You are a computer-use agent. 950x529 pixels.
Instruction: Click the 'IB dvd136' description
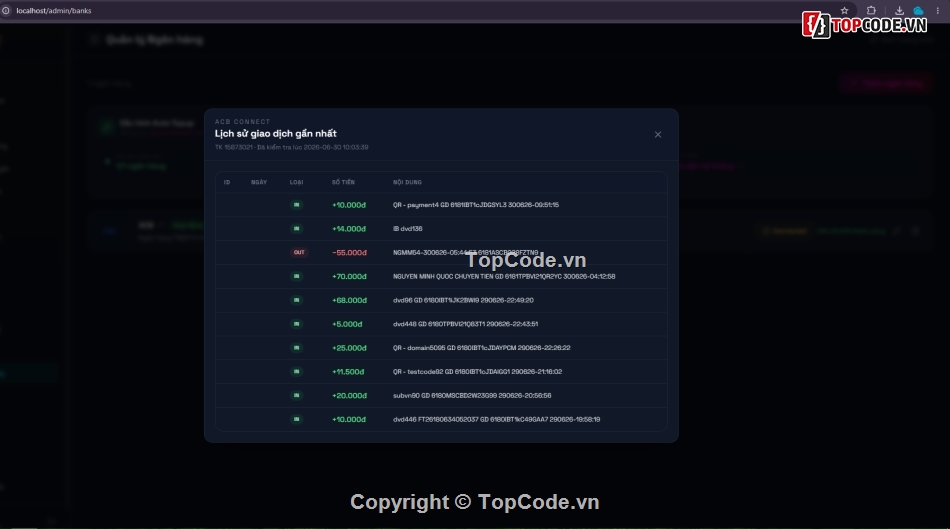click(x=408, y=228)
